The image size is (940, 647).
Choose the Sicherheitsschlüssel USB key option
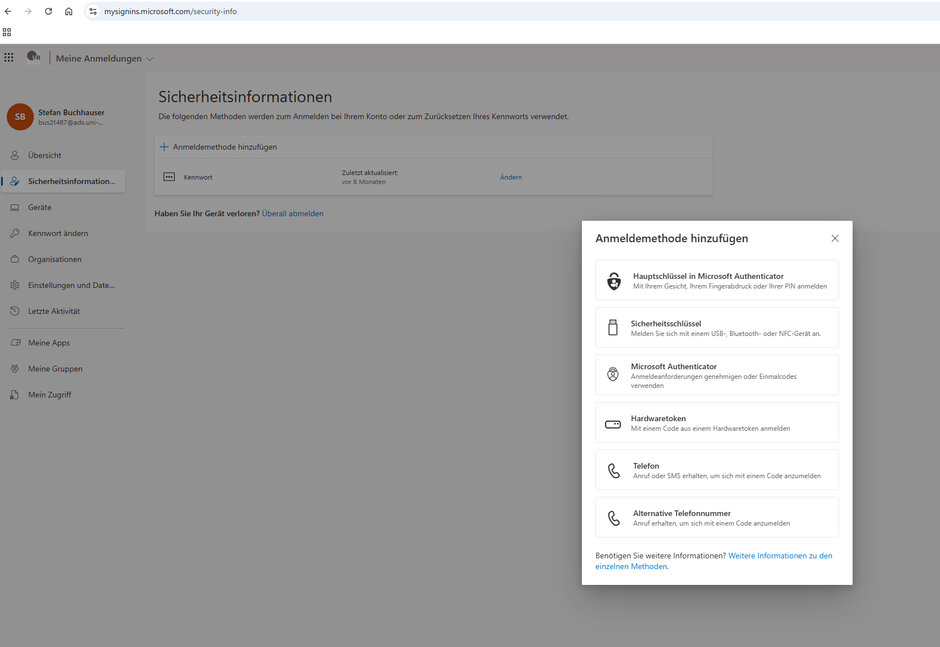[716, 328]
